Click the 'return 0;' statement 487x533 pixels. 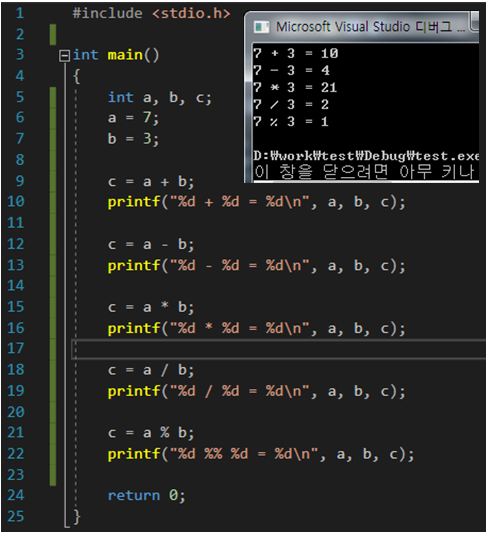coord(146,496)
